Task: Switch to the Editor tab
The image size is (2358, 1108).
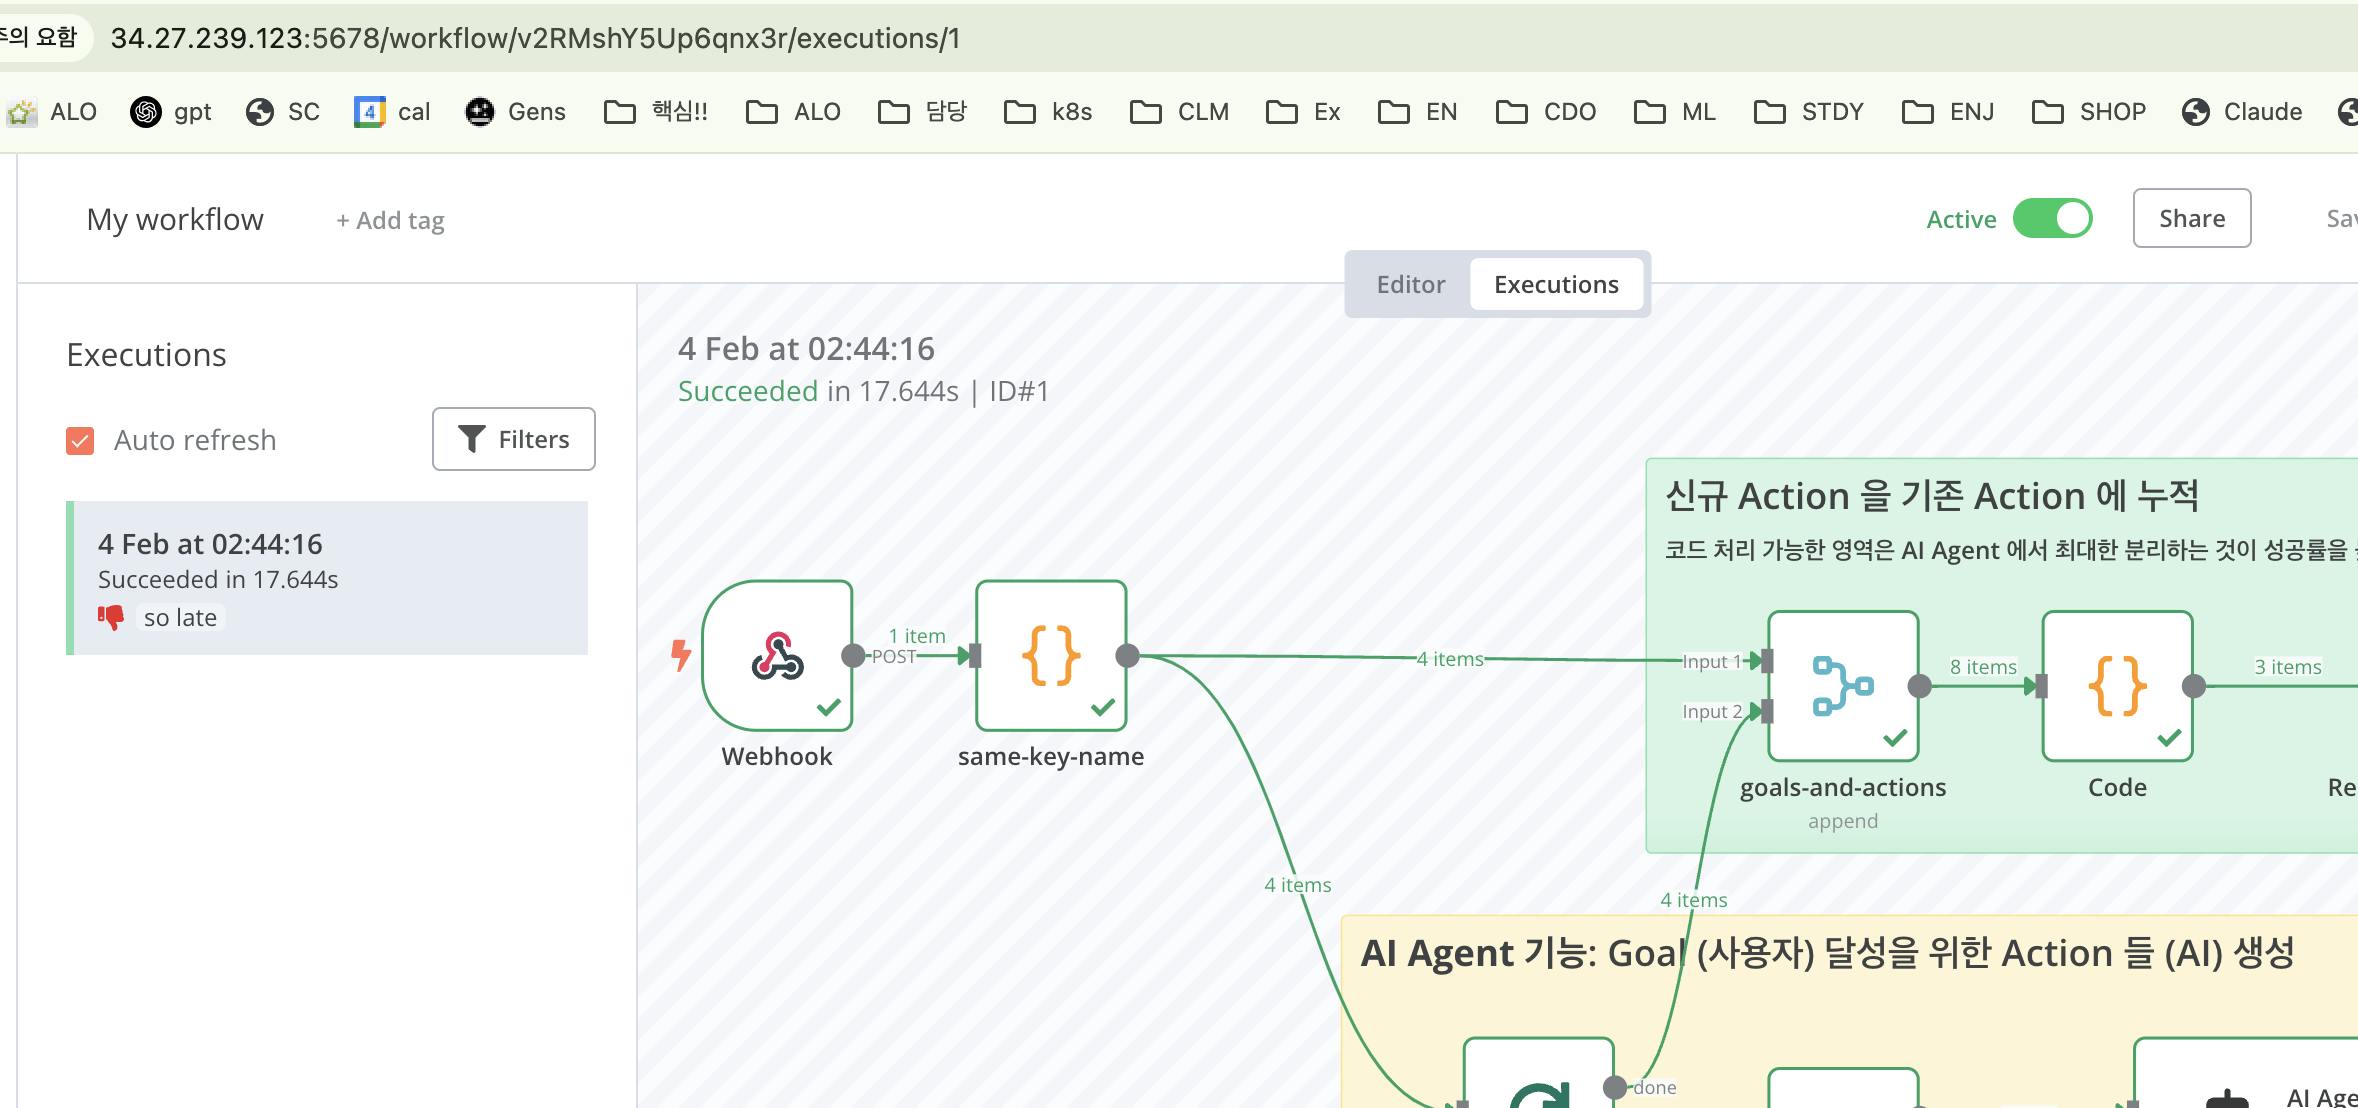Action: [1410, 285]
